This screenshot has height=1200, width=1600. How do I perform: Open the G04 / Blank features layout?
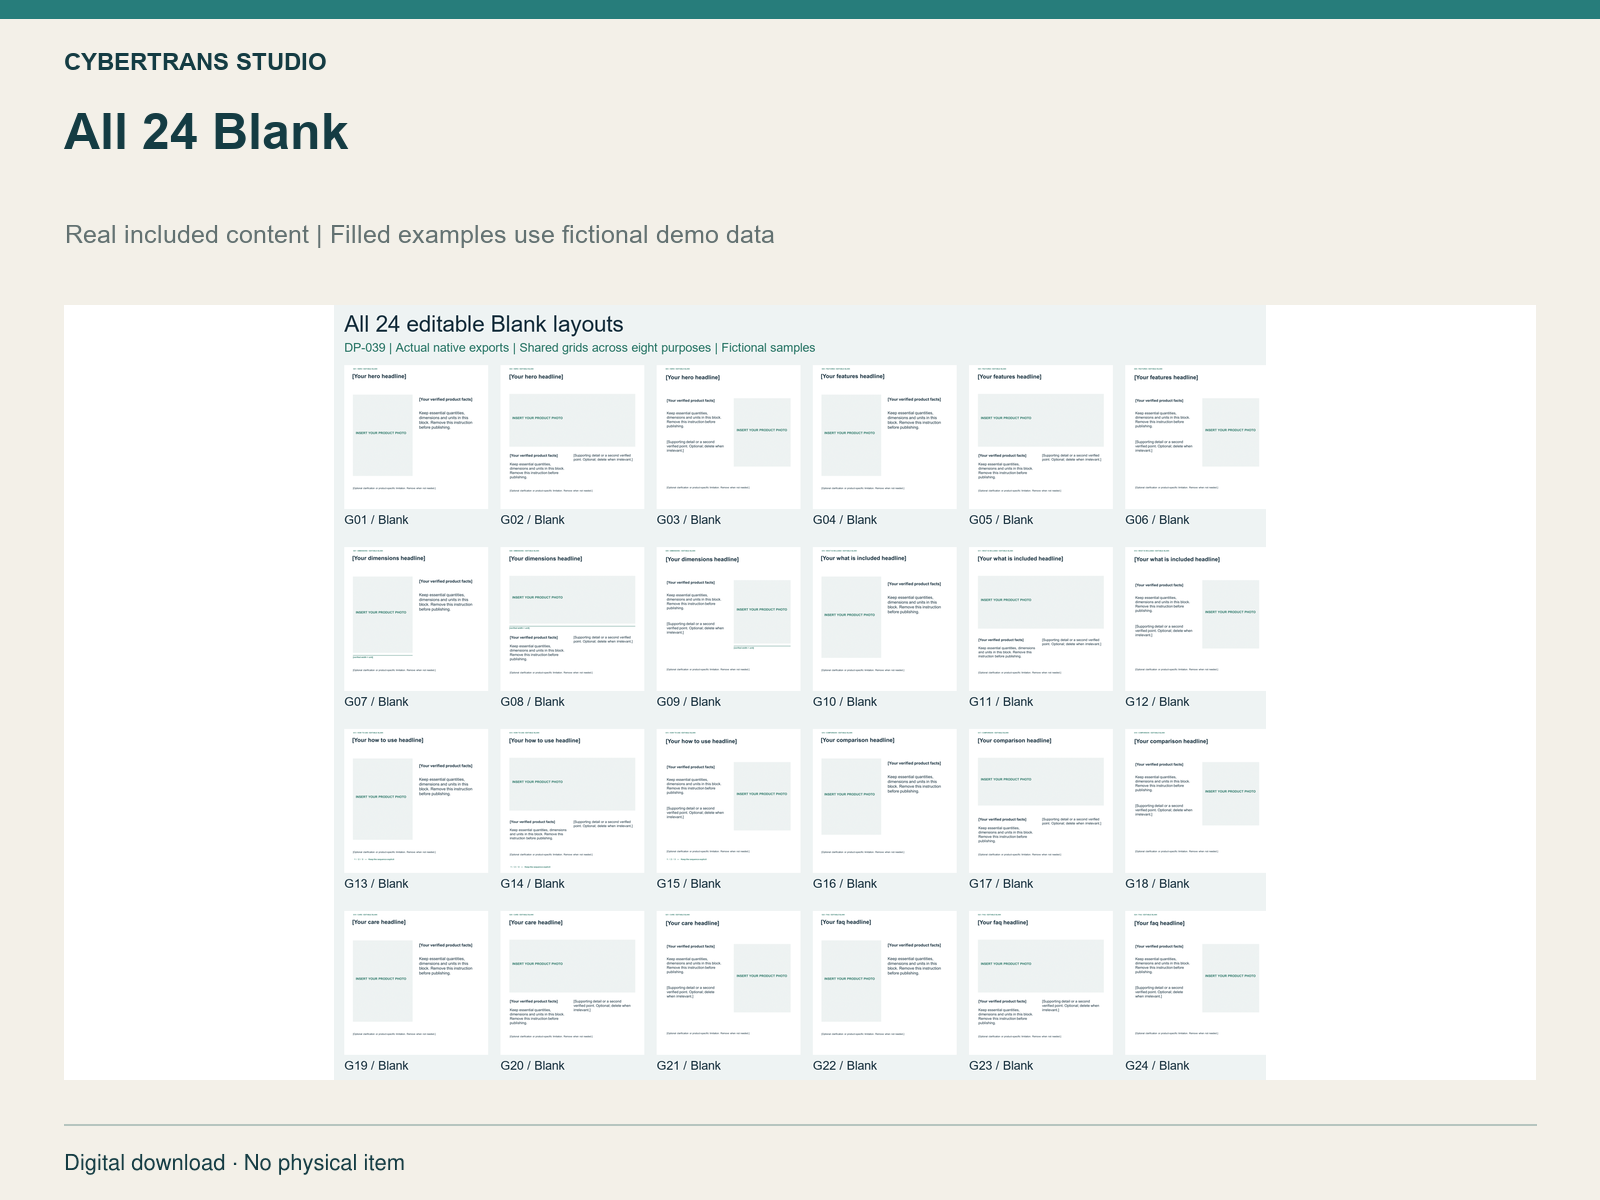coord(884,437)
